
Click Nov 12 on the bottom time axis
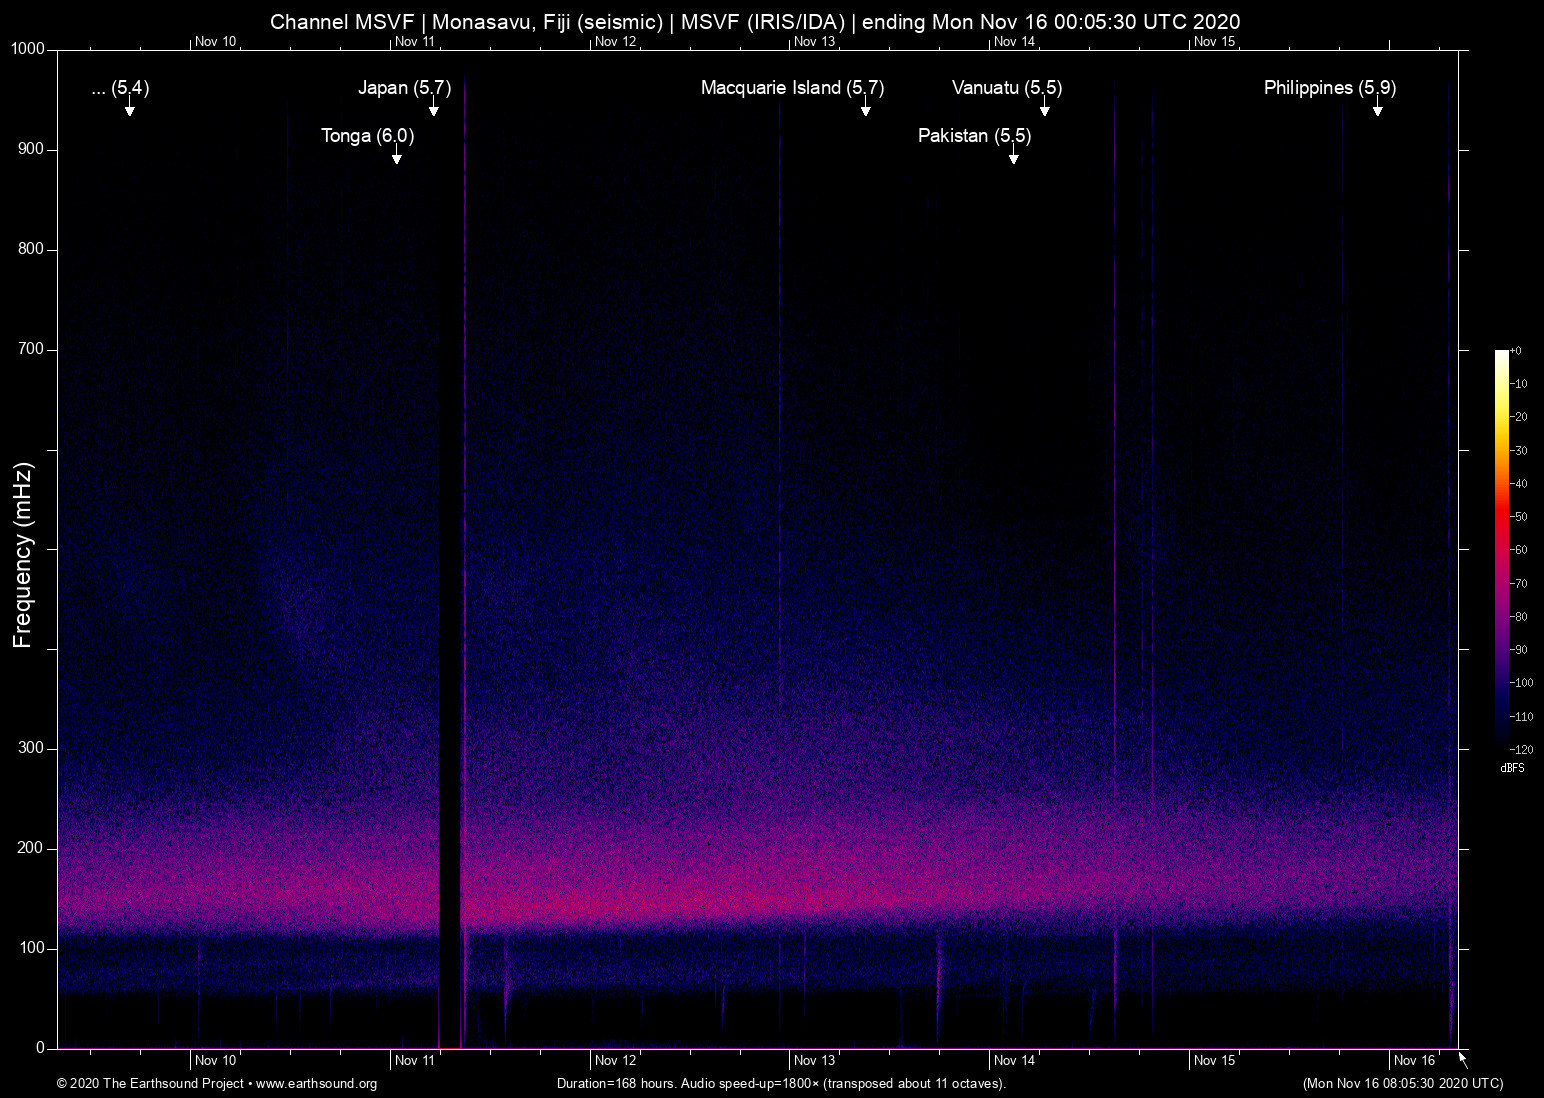tap(615, 1061)
